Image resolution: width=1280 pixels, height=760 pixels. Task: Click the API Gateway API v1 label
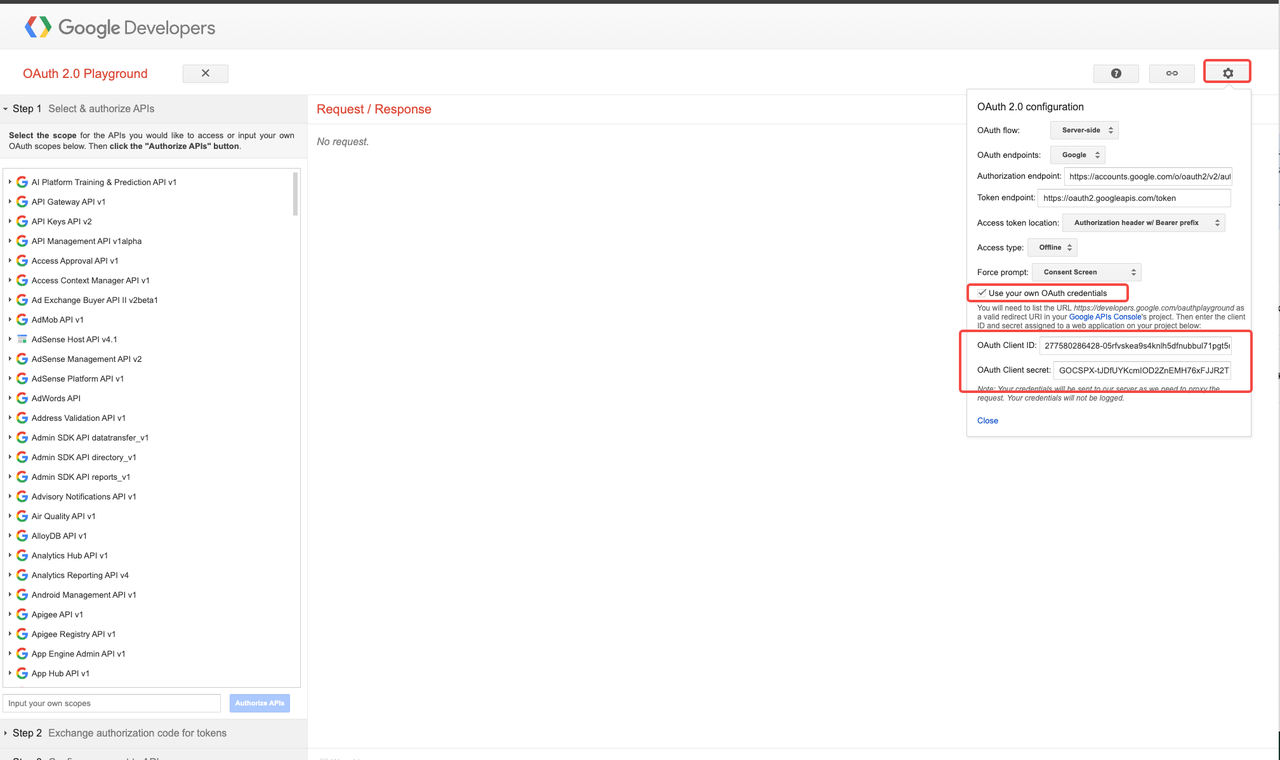(68, 202)
